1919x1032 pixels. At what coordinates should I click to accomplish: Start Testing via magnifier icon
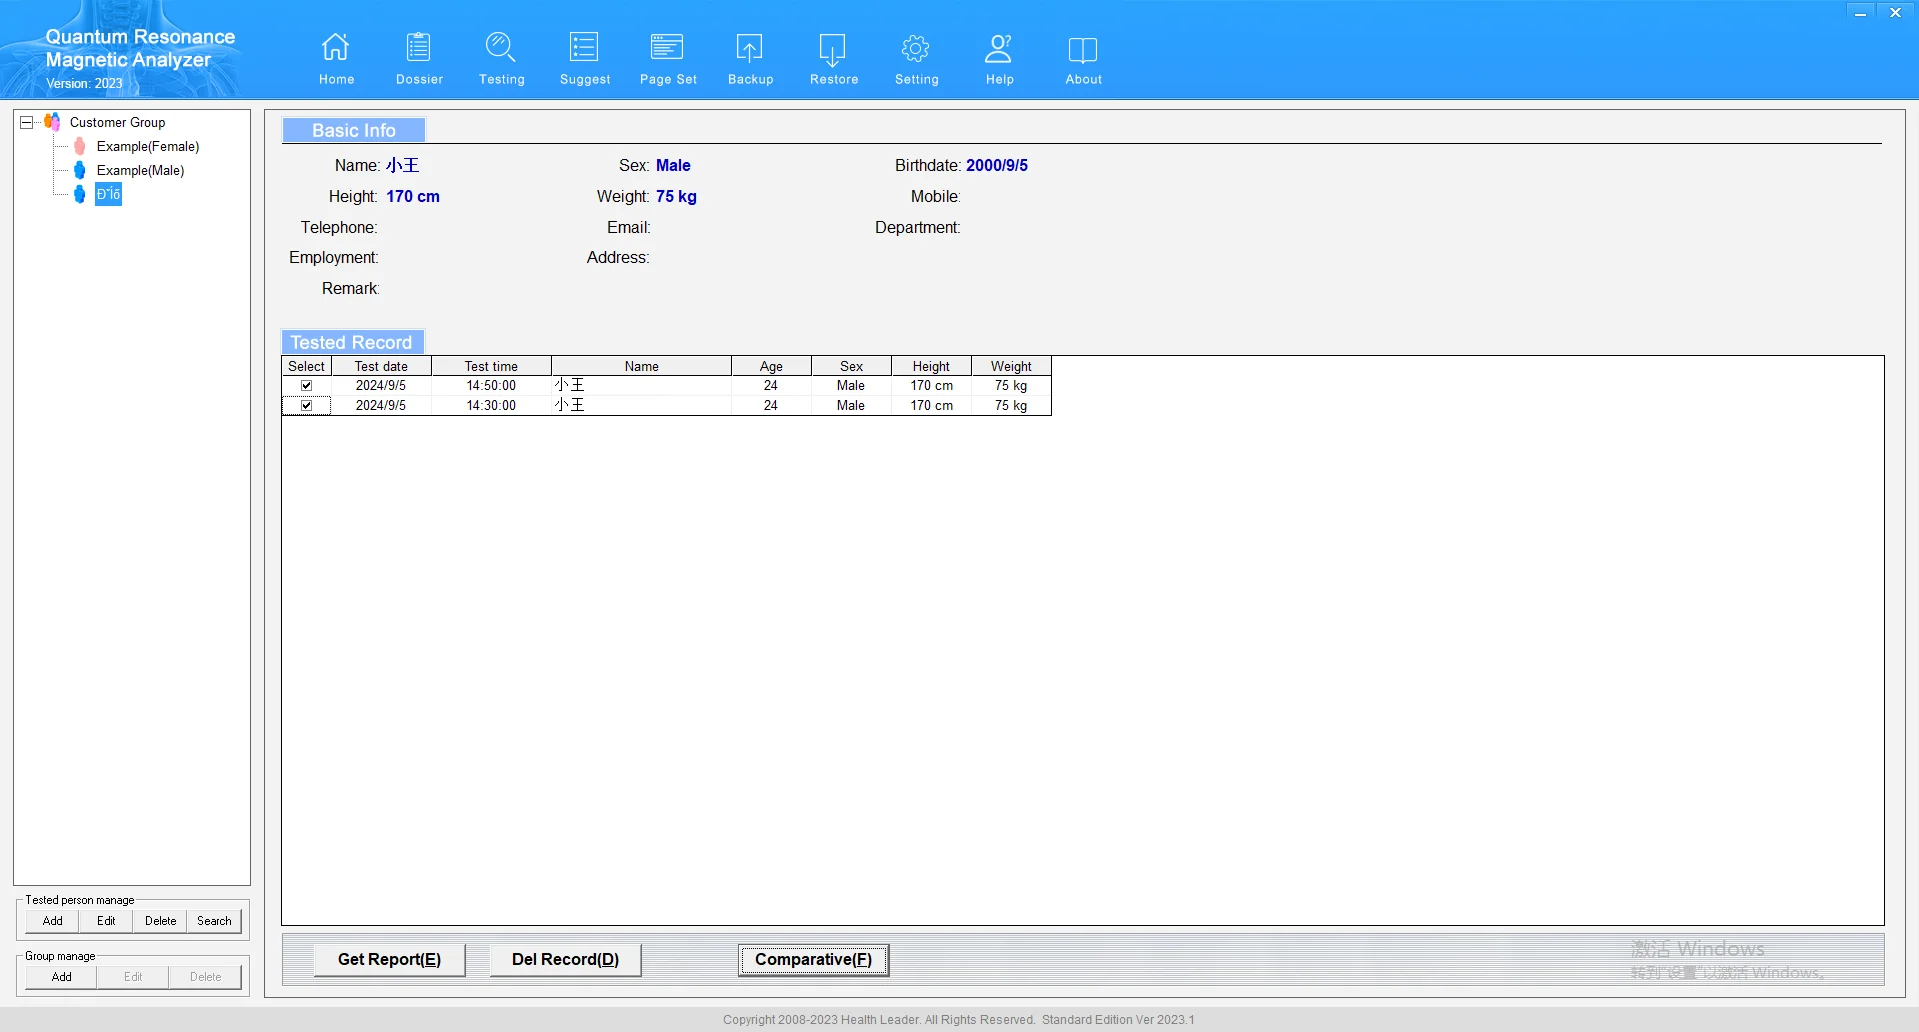click(501, 48)
